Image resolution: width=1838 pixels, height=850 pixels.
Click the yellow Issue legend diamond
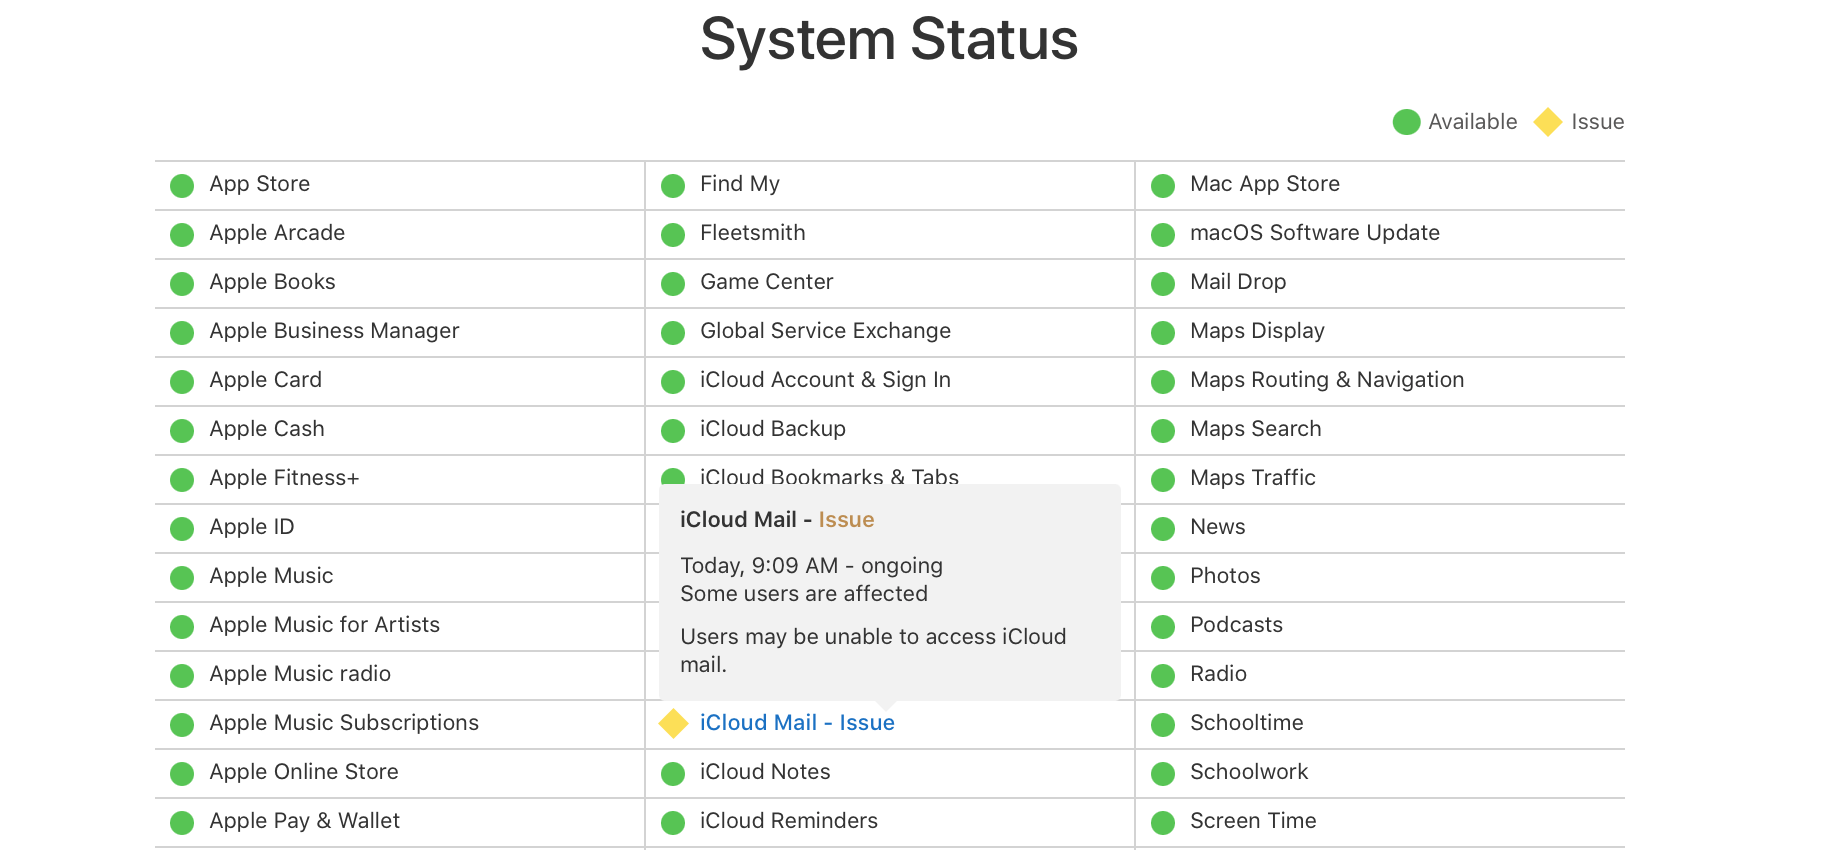point(1547,122)
